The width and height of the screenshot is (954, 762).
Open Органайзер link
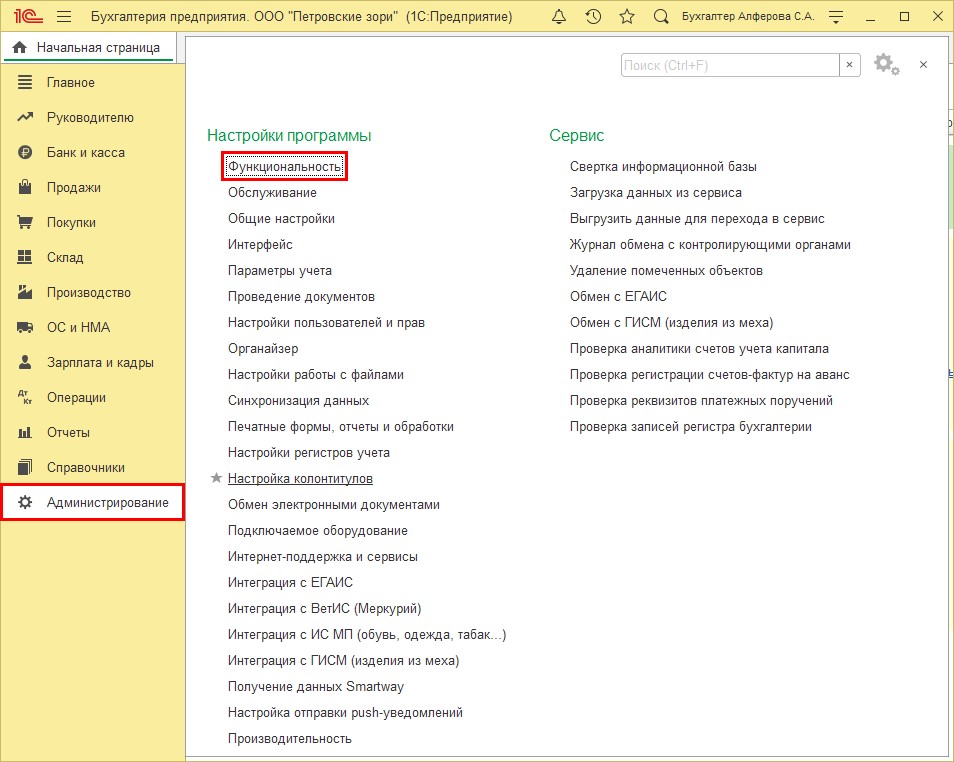click(x=263, y=349)
